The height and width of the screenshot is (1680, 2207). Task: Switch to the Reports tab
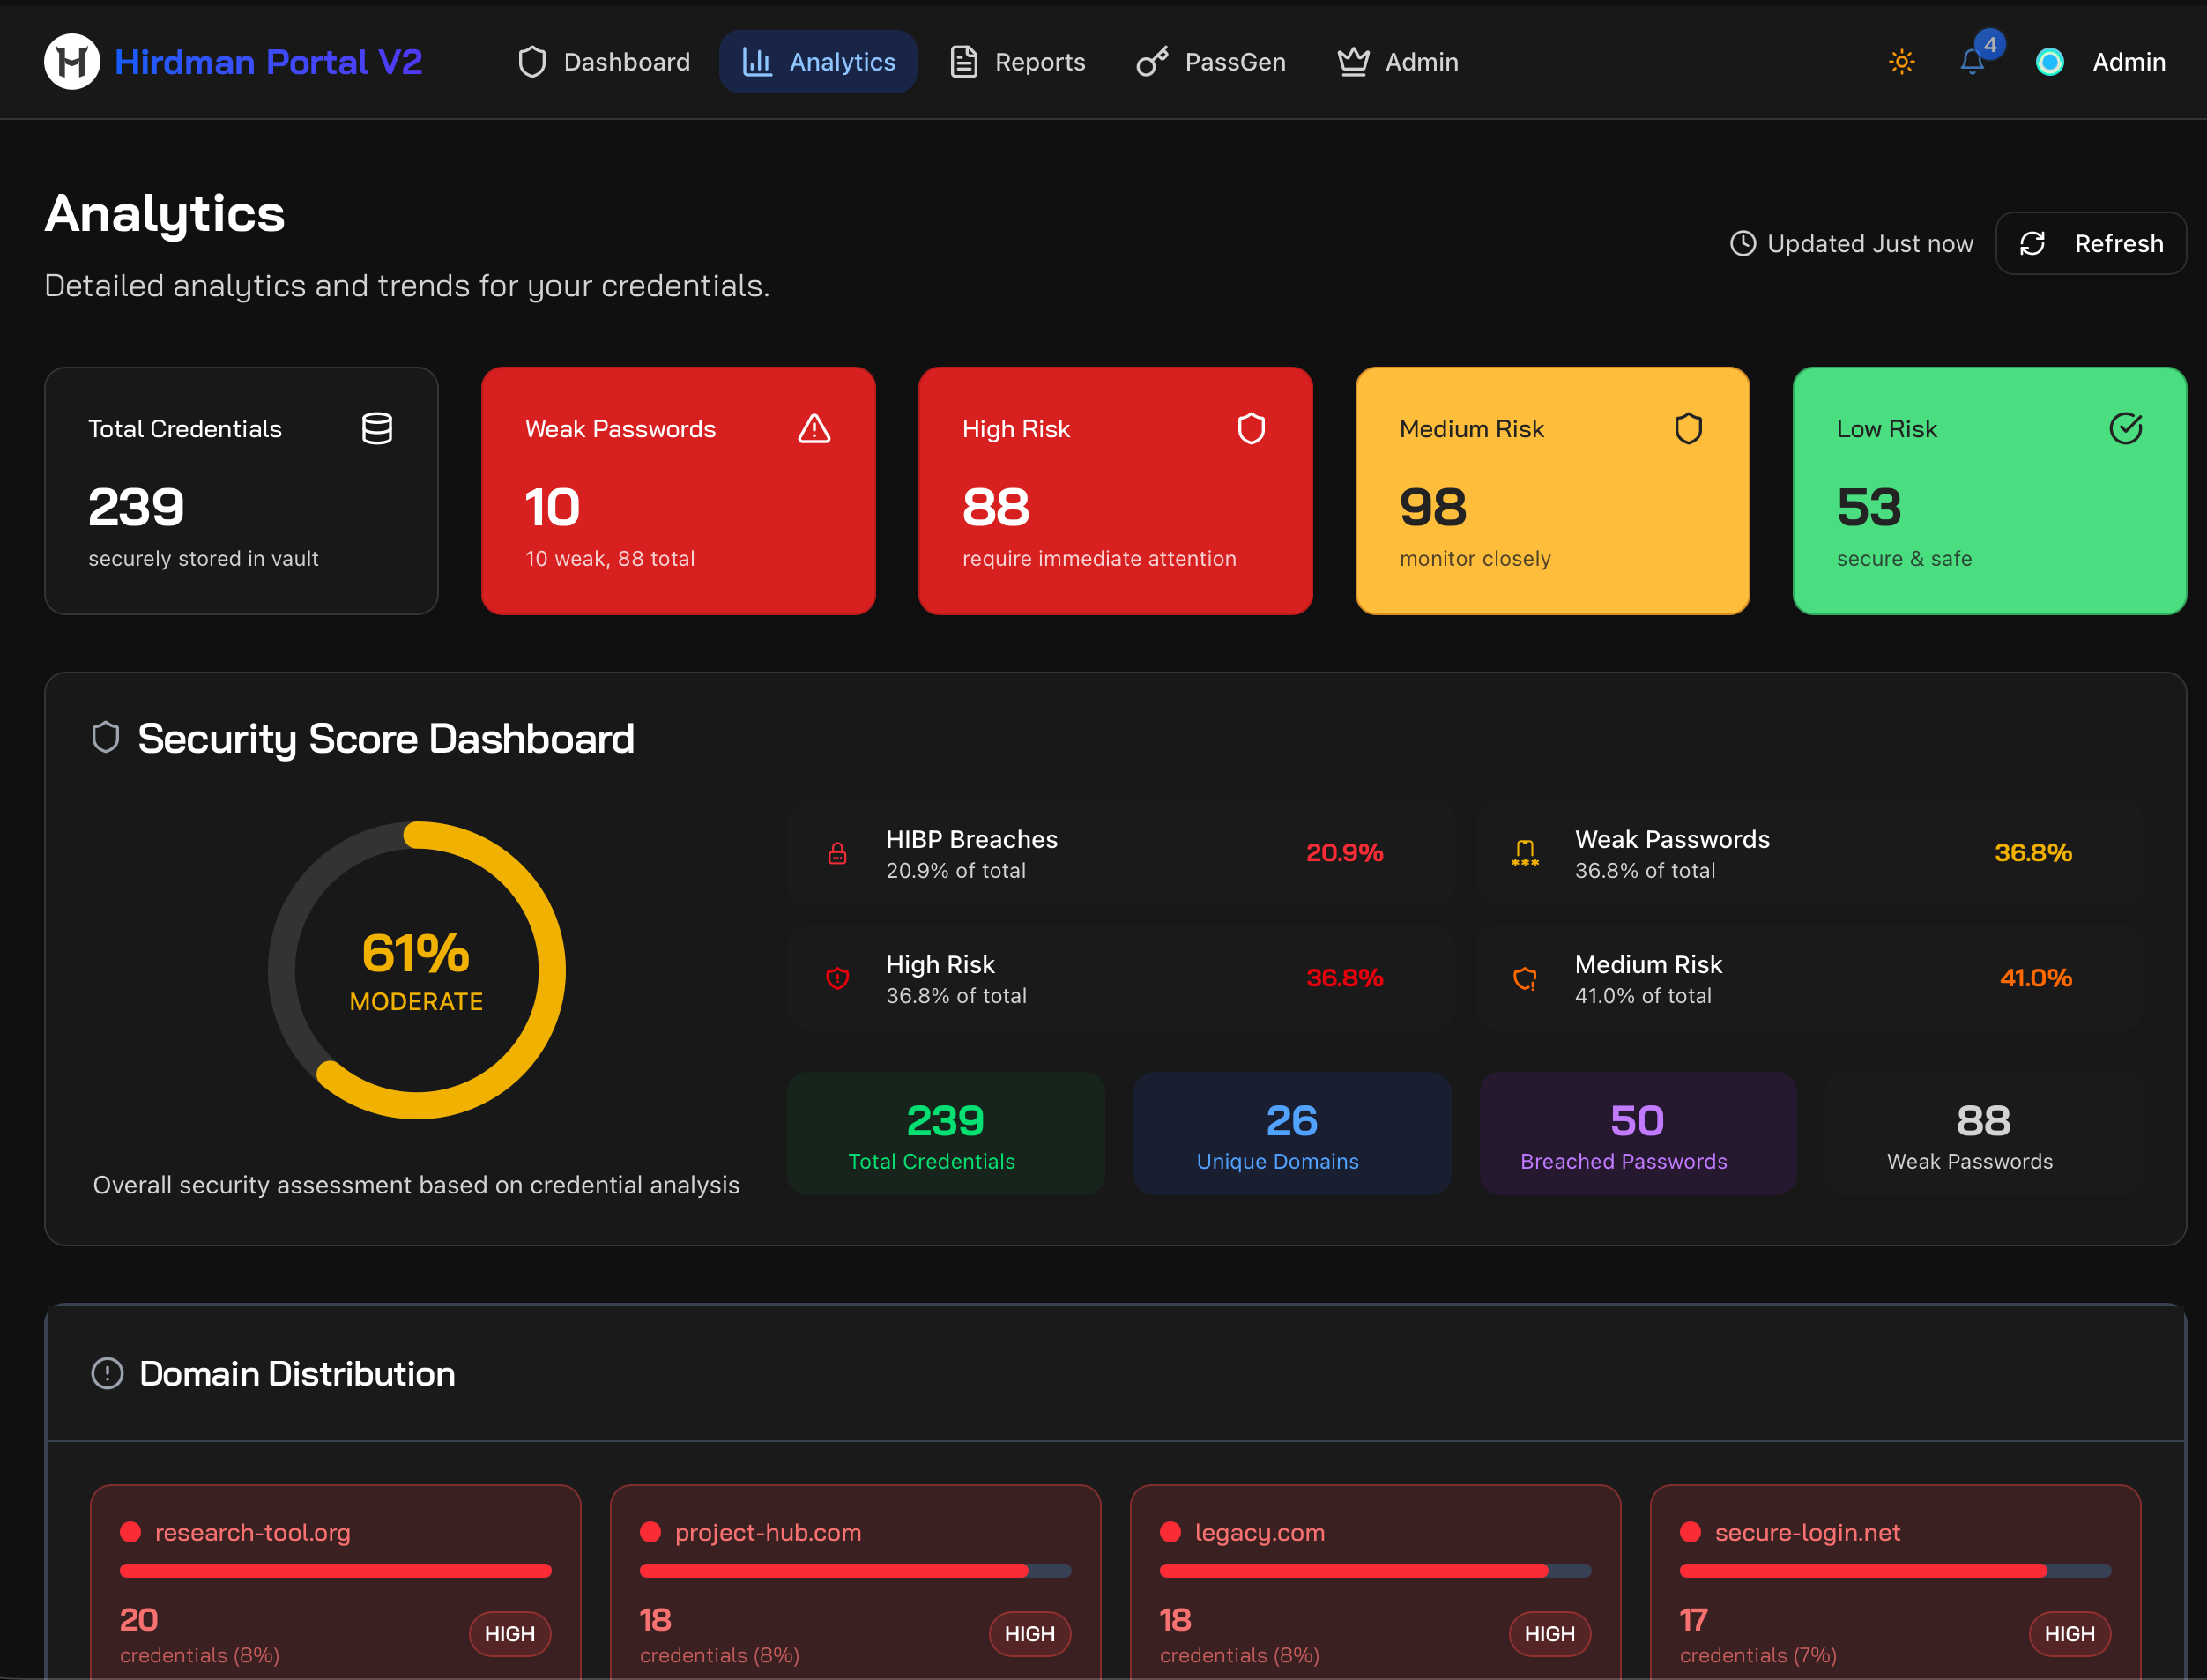click(x=1018, y=61)
